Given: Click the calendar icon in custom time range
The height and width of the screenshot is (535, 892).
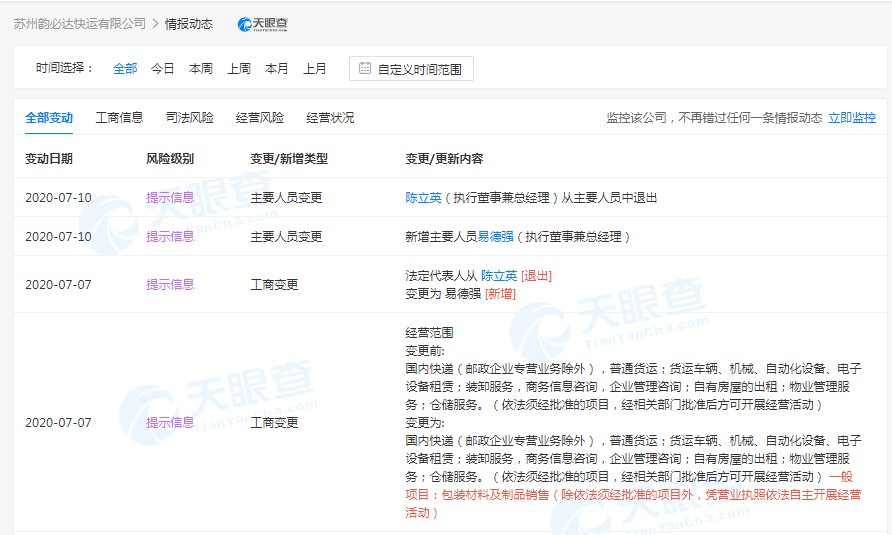Looking at the screenshot, I should 365,68.
